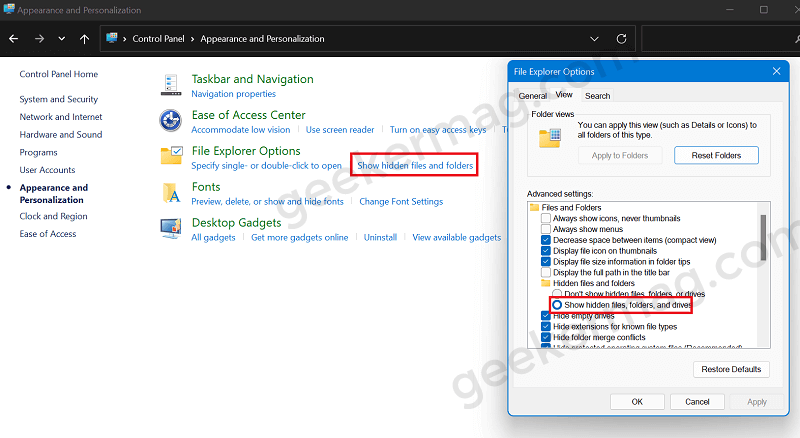Open Turn on easy access keys link
The image size is (800, 438).
tap(438, 130)
